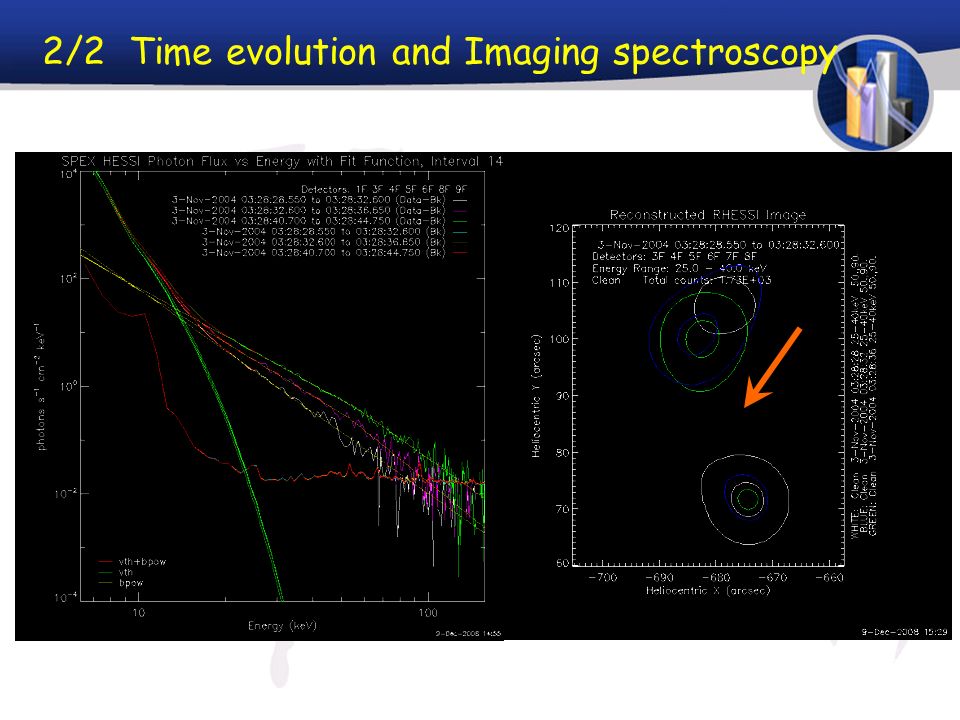Click the "110" tick on Heliocentric Y axis
This screenshot has height=720, width=960.
pyautogui.click(x=559, y=283)
